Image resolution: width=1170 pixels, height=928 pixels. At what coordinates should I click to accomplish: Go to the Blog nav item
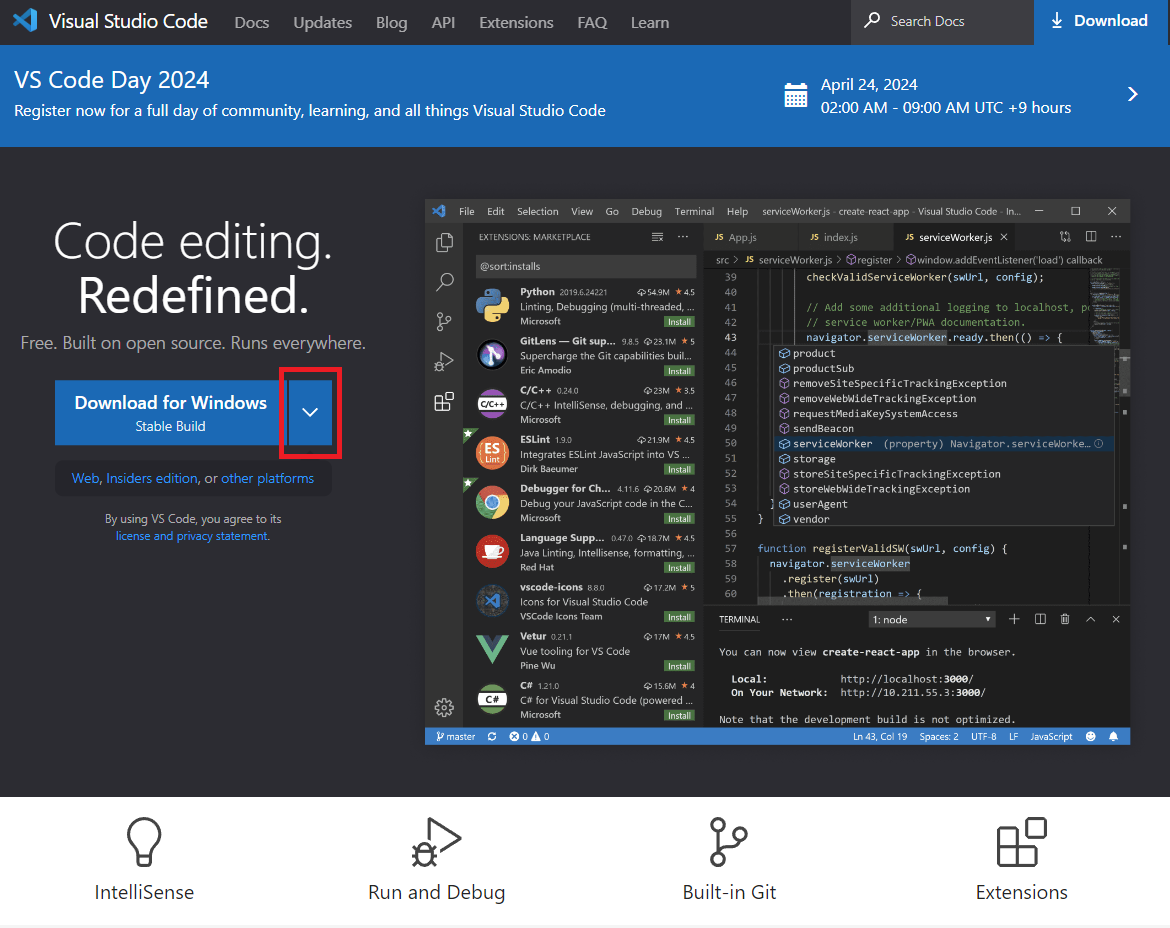pyautogui.click(x=392, y=22)
